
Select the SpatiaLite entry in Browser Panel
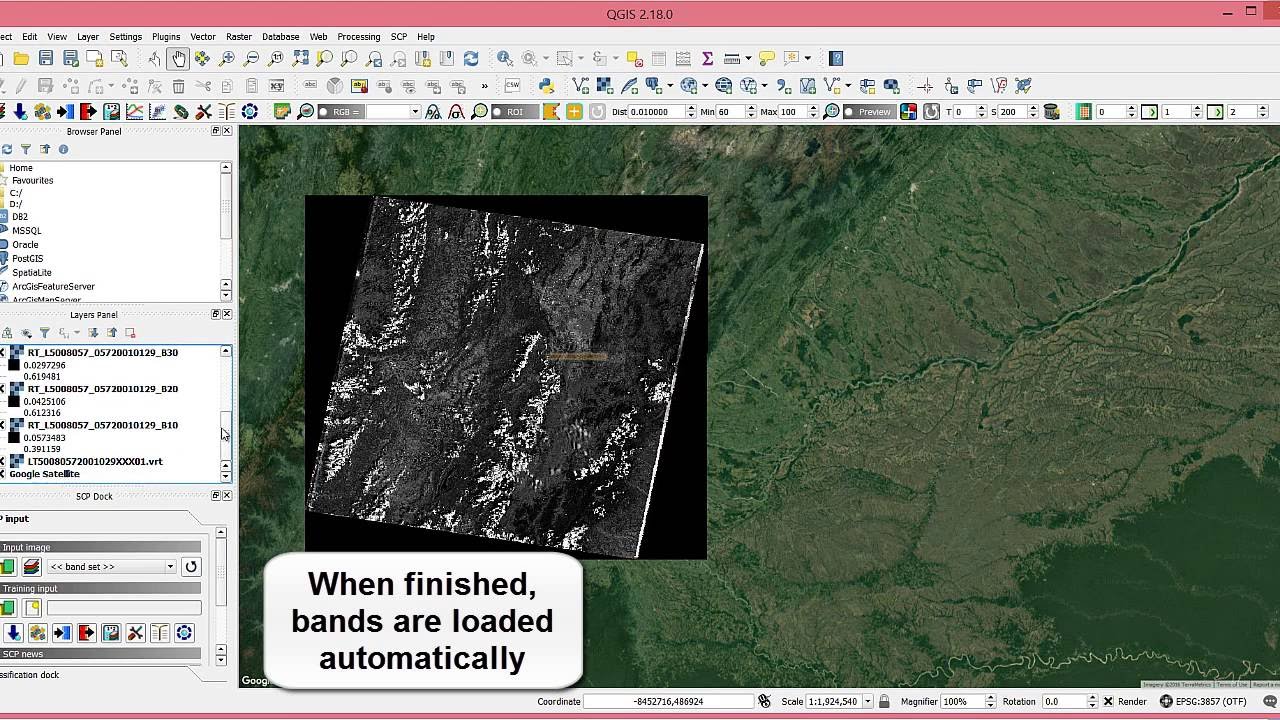click(x=32, y=272)
